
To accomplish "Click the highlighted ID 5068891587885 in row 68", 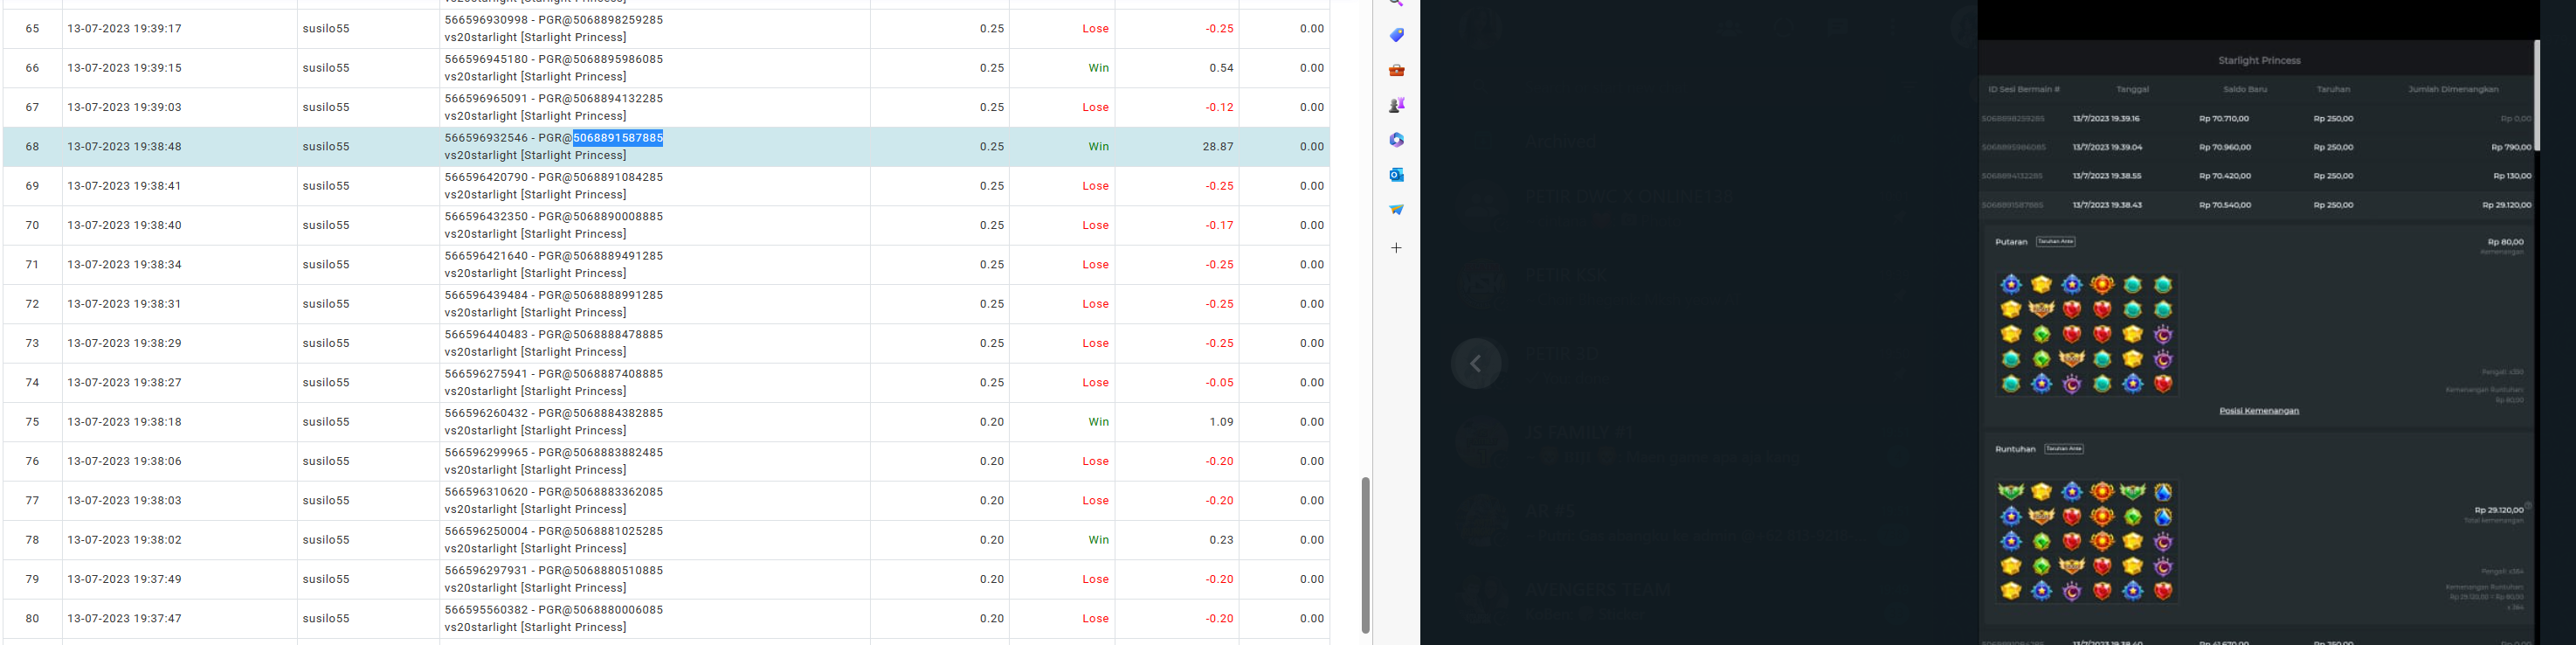I will 618,138.
